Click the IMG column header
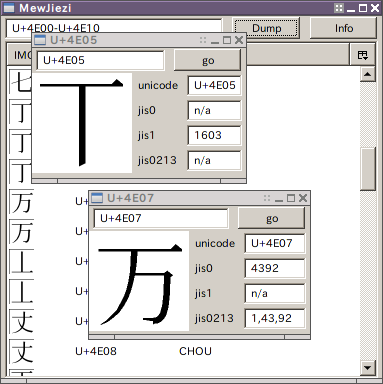The image size is (383, 384). tap(19, 55)
